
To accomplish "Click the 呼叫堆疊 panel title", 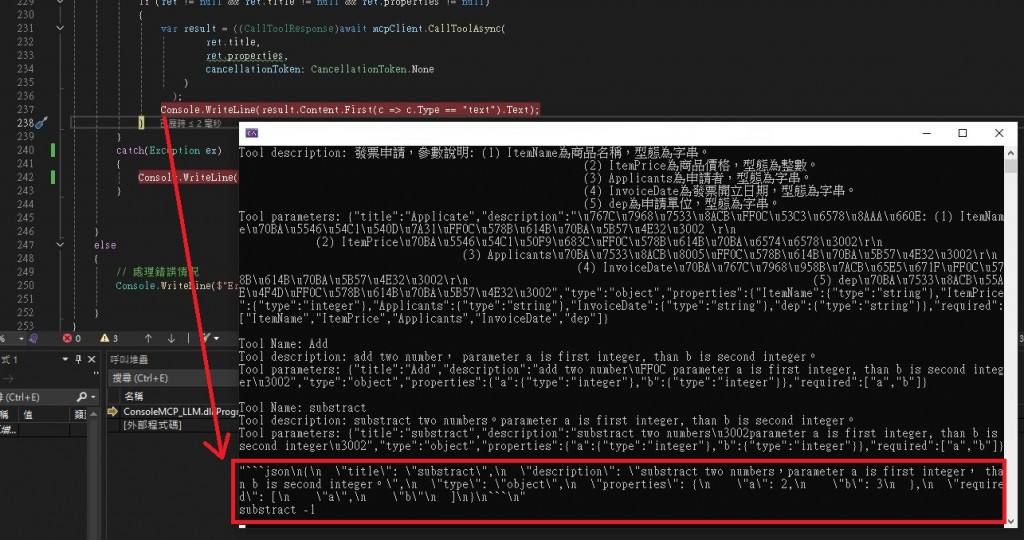I will 129,359.
